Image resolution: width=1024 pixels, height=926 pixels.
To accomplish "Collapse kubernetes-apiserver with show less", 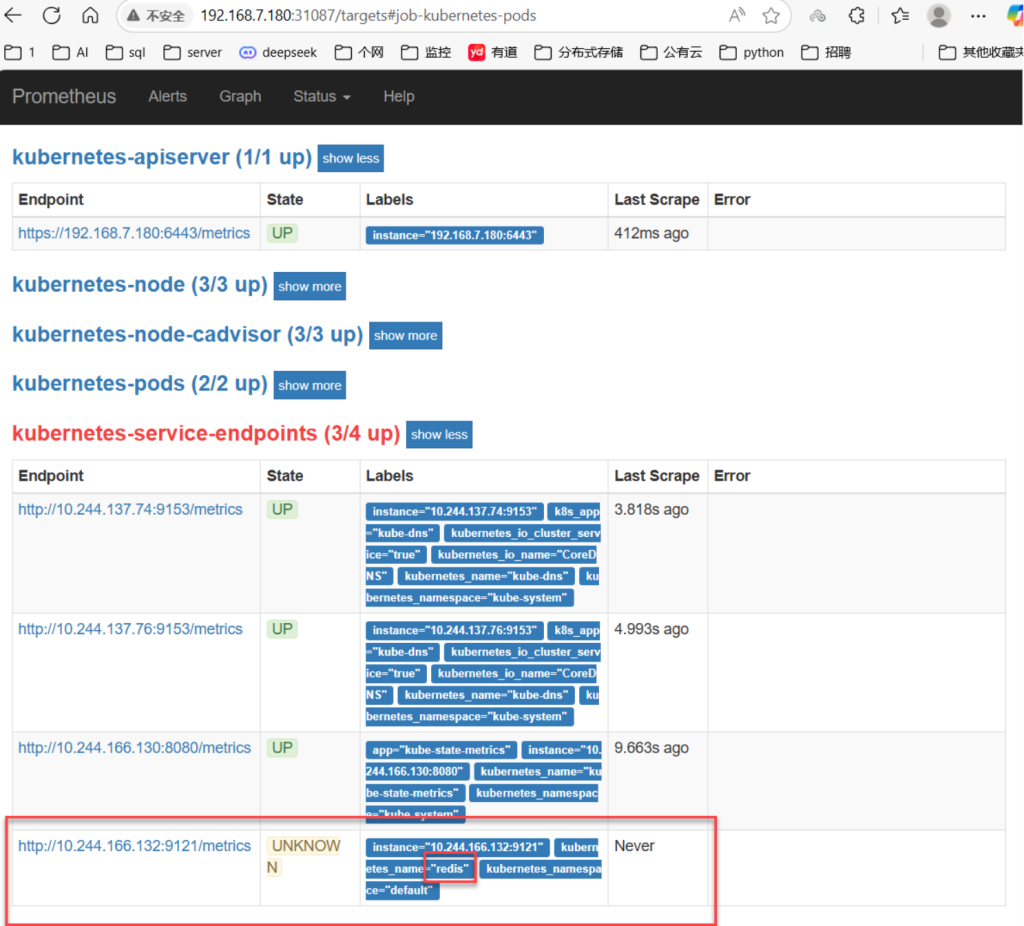I will [x=350, y=158].
